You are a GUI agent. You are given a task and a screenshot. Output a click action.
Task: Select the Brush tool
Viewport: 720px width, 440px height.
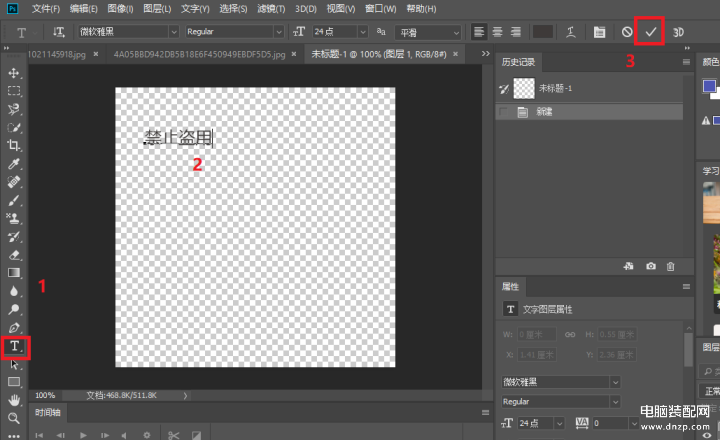pyautogui.click(x=14, y=200)
